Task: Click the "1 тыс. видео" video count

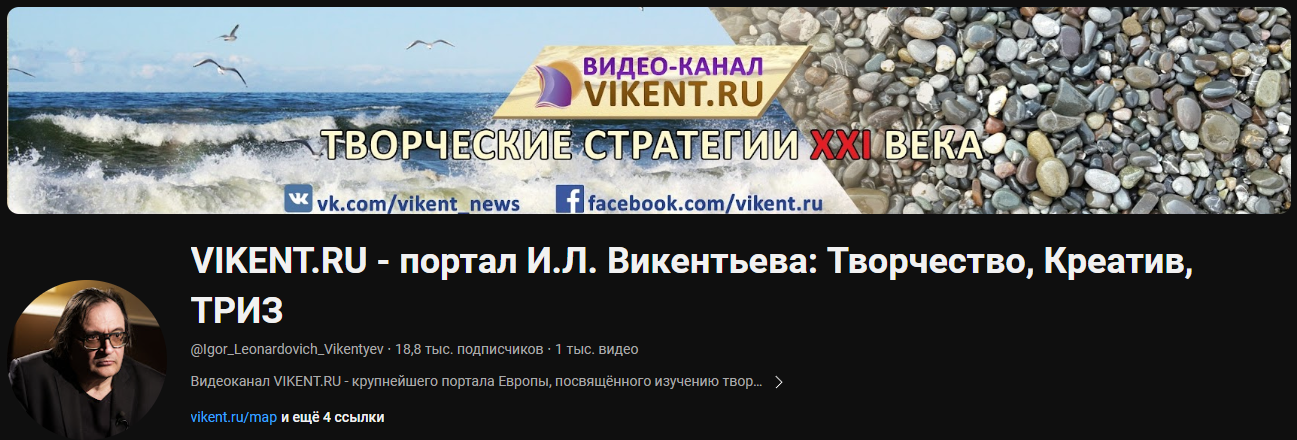Action: [596, 349]
